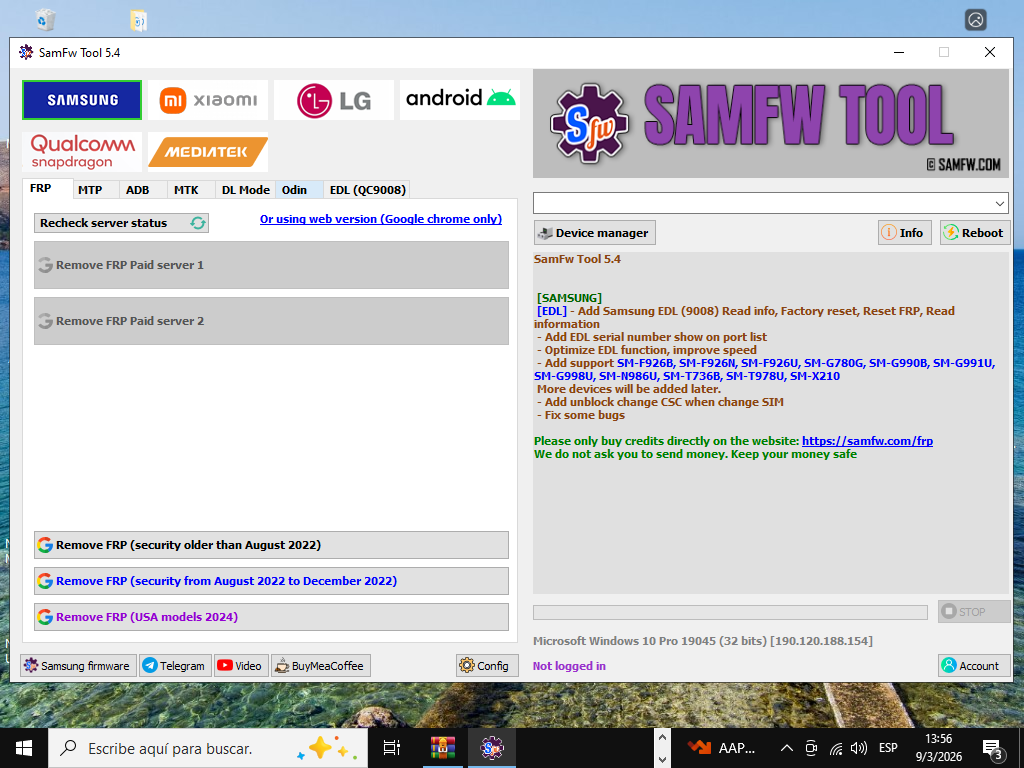
Task: Select the Qualcomm Snapdragon tile
Action: tap(82, 152)
